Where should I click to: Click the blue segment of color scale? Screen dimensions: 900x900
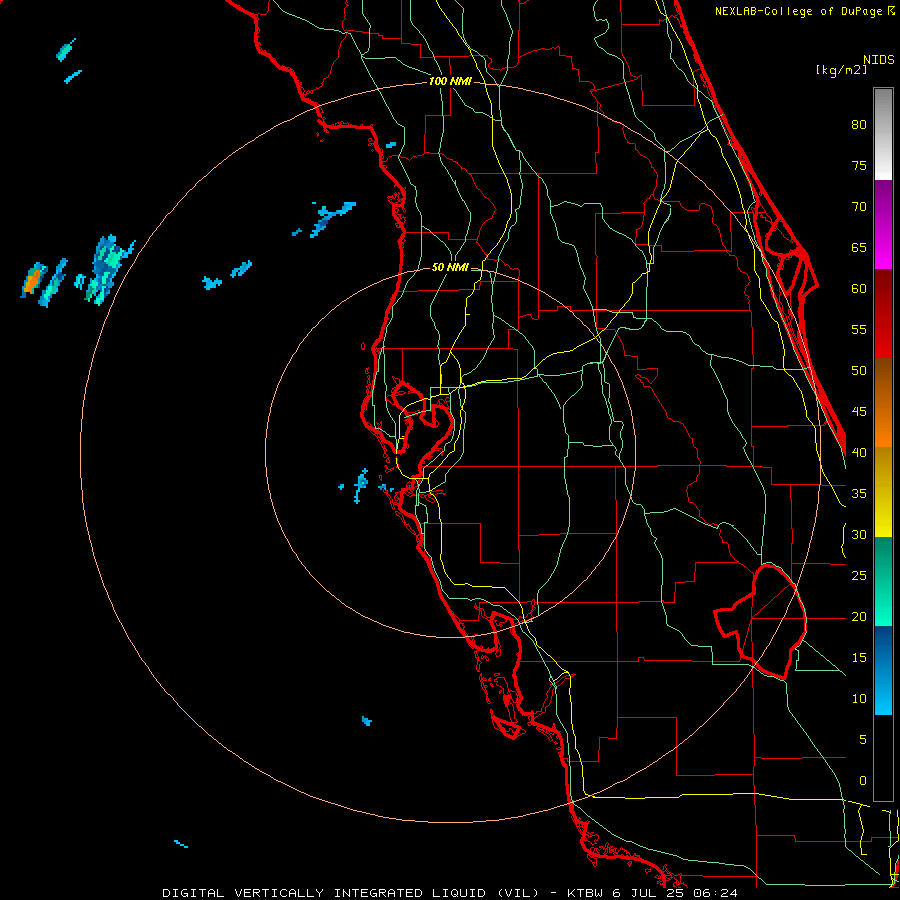(883, 670)
